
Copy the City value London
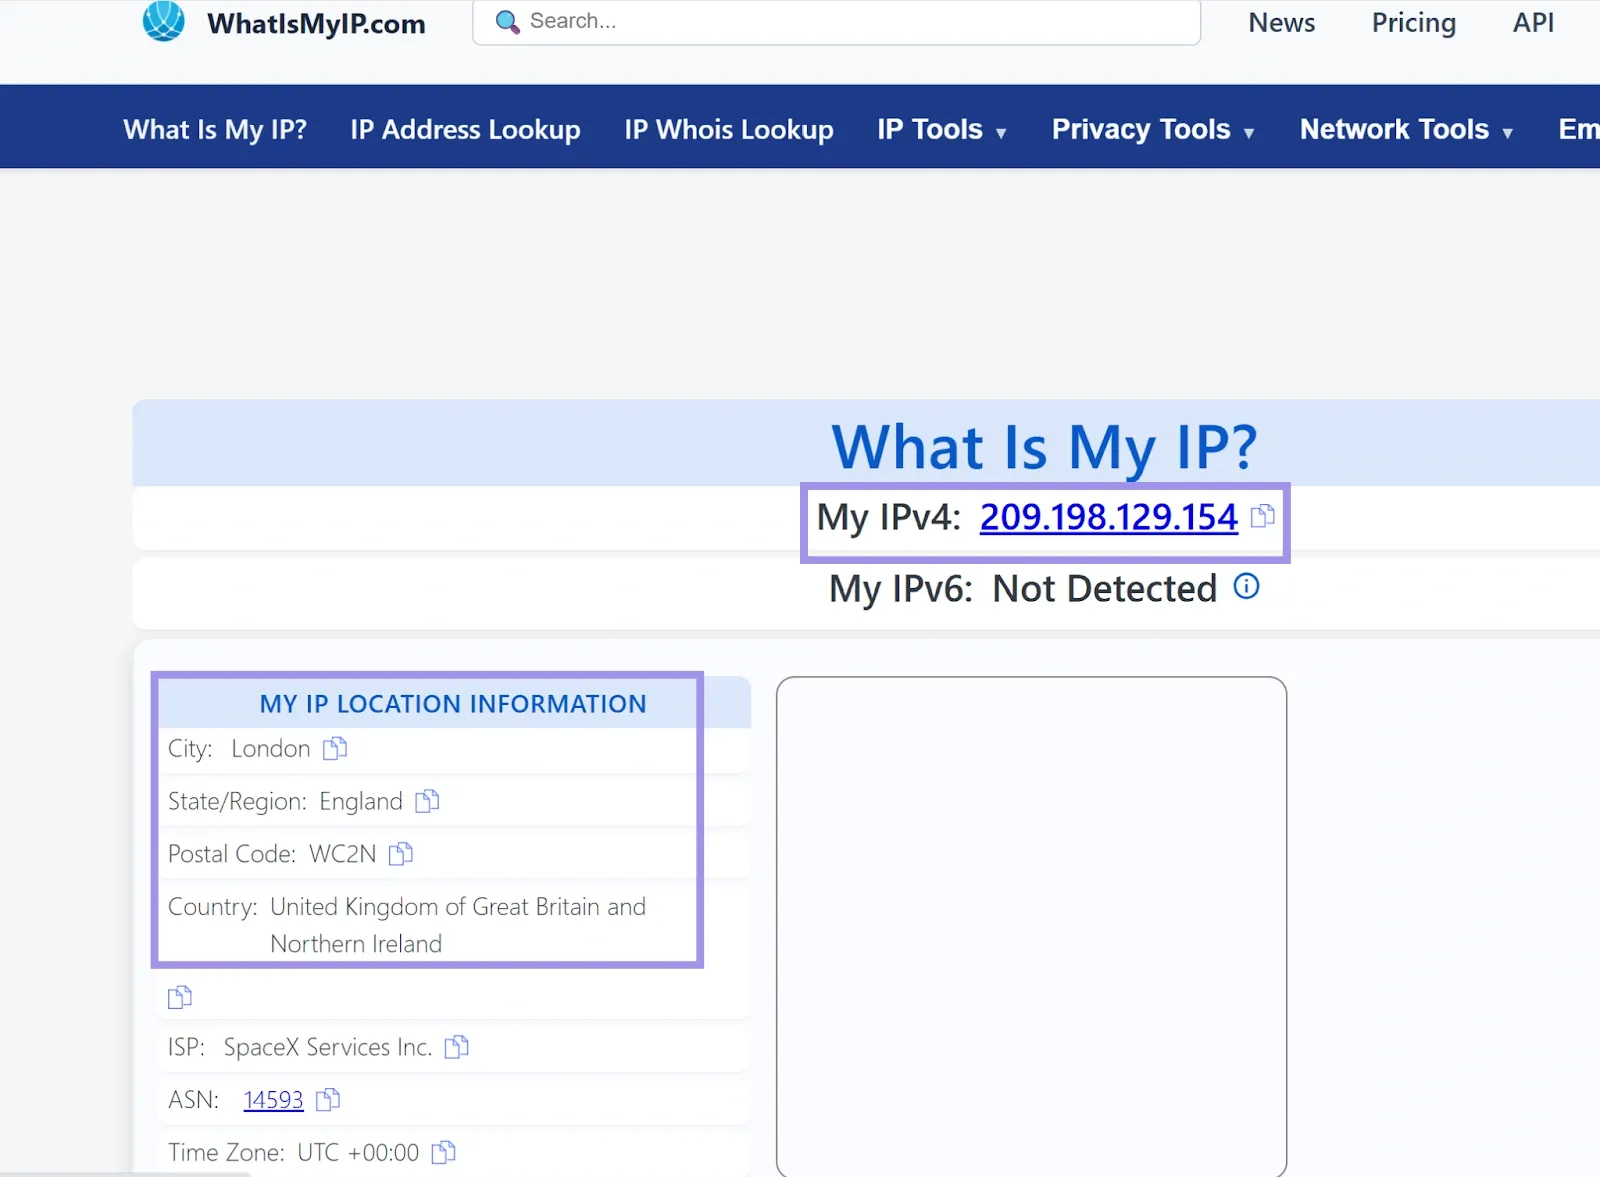tap(335, 748)
